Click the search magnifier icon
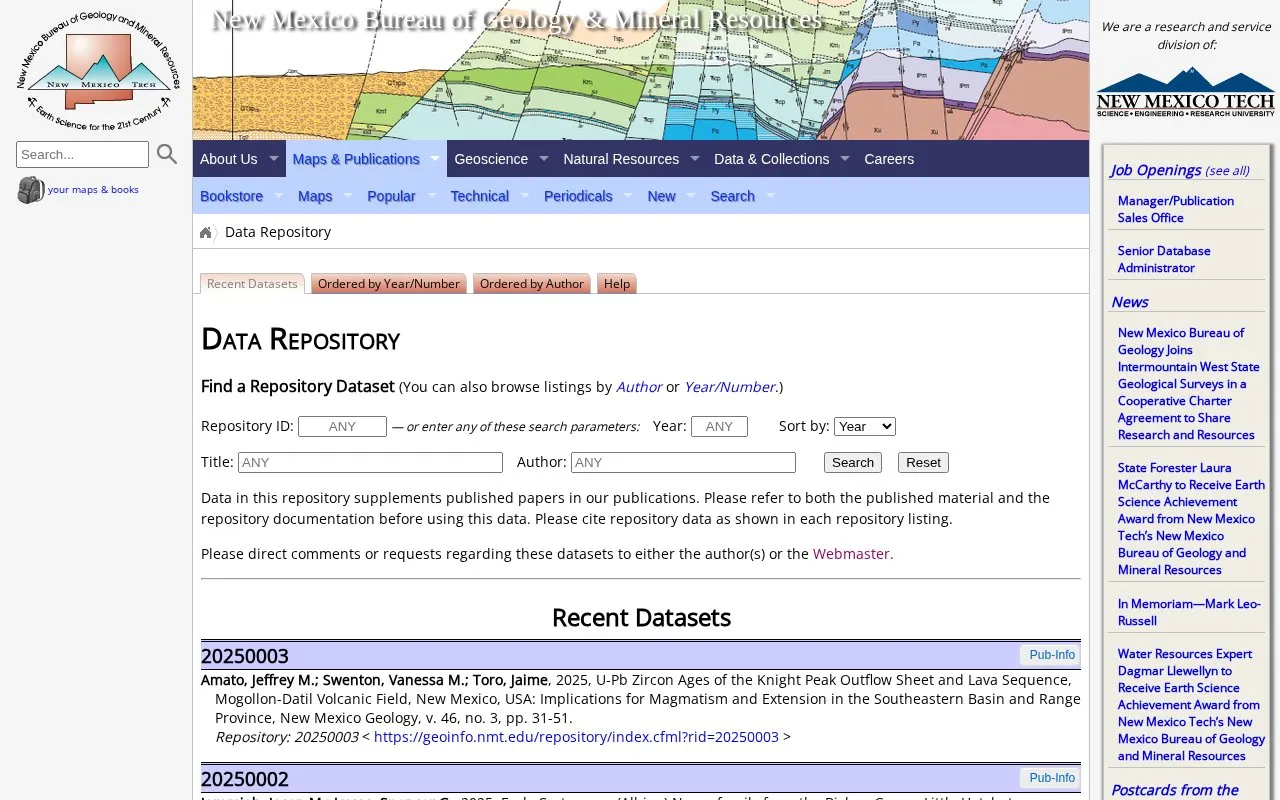 [x=167, y=154]
